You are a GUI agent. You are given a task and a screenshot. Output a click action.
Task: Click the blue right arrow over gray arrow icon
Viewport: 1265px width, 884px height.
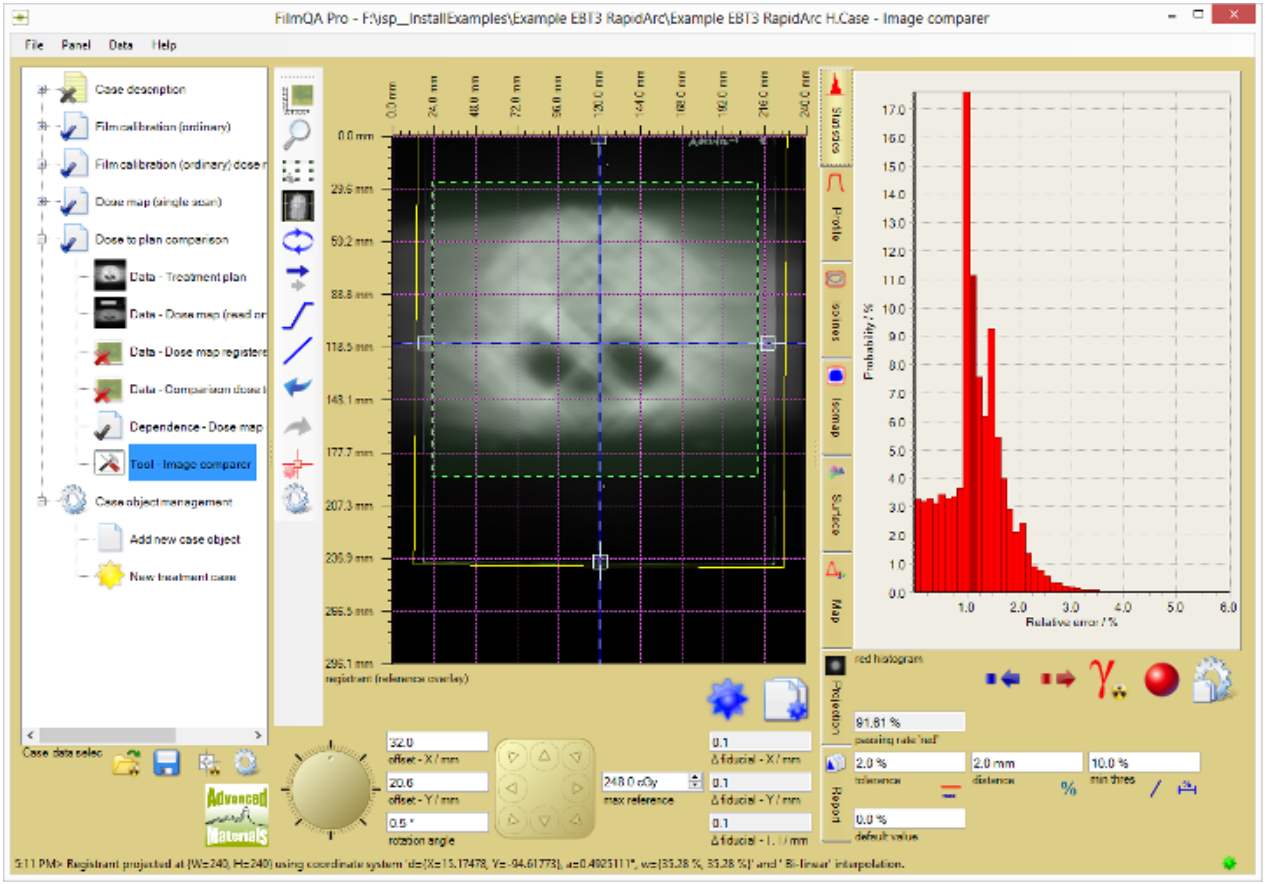298,277
